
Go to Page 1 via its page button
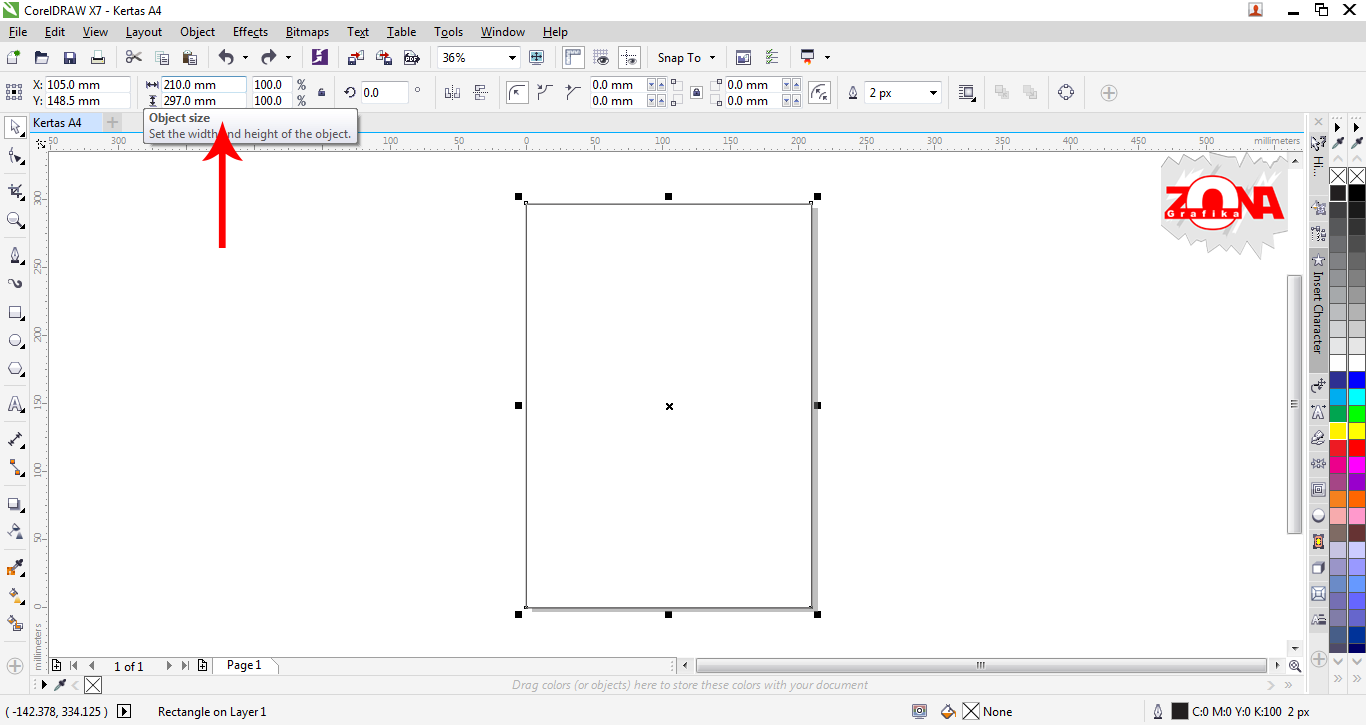click(x=243, y=664)
